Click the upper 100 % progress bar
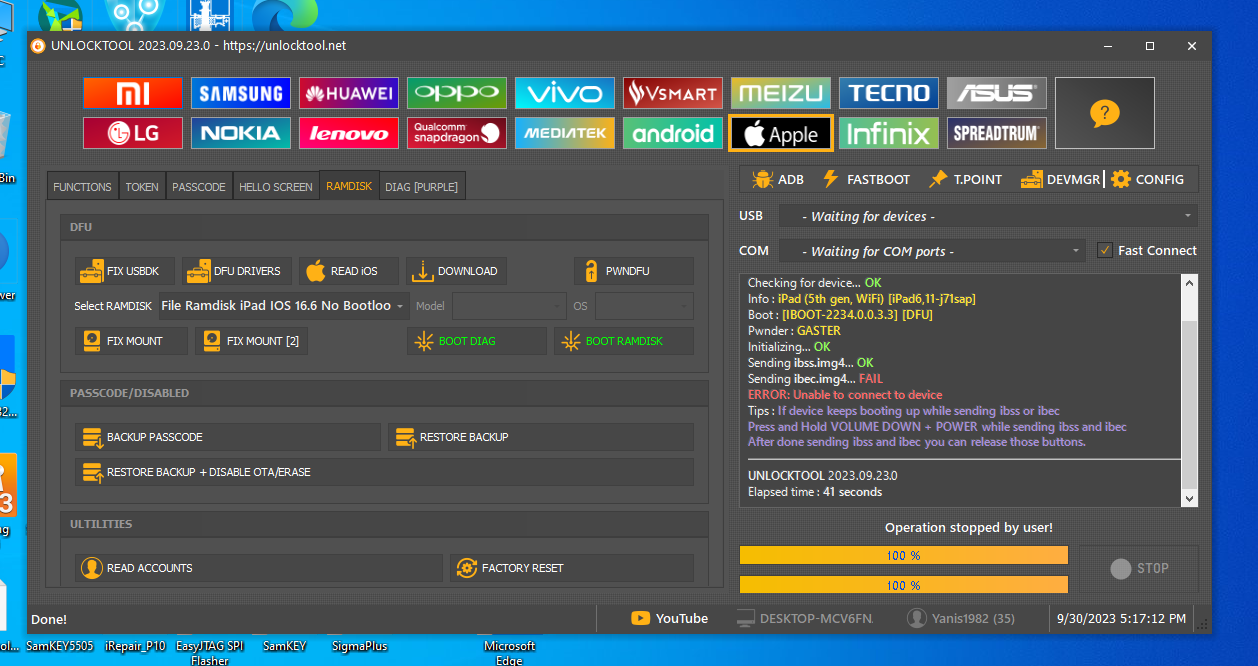 903,555
